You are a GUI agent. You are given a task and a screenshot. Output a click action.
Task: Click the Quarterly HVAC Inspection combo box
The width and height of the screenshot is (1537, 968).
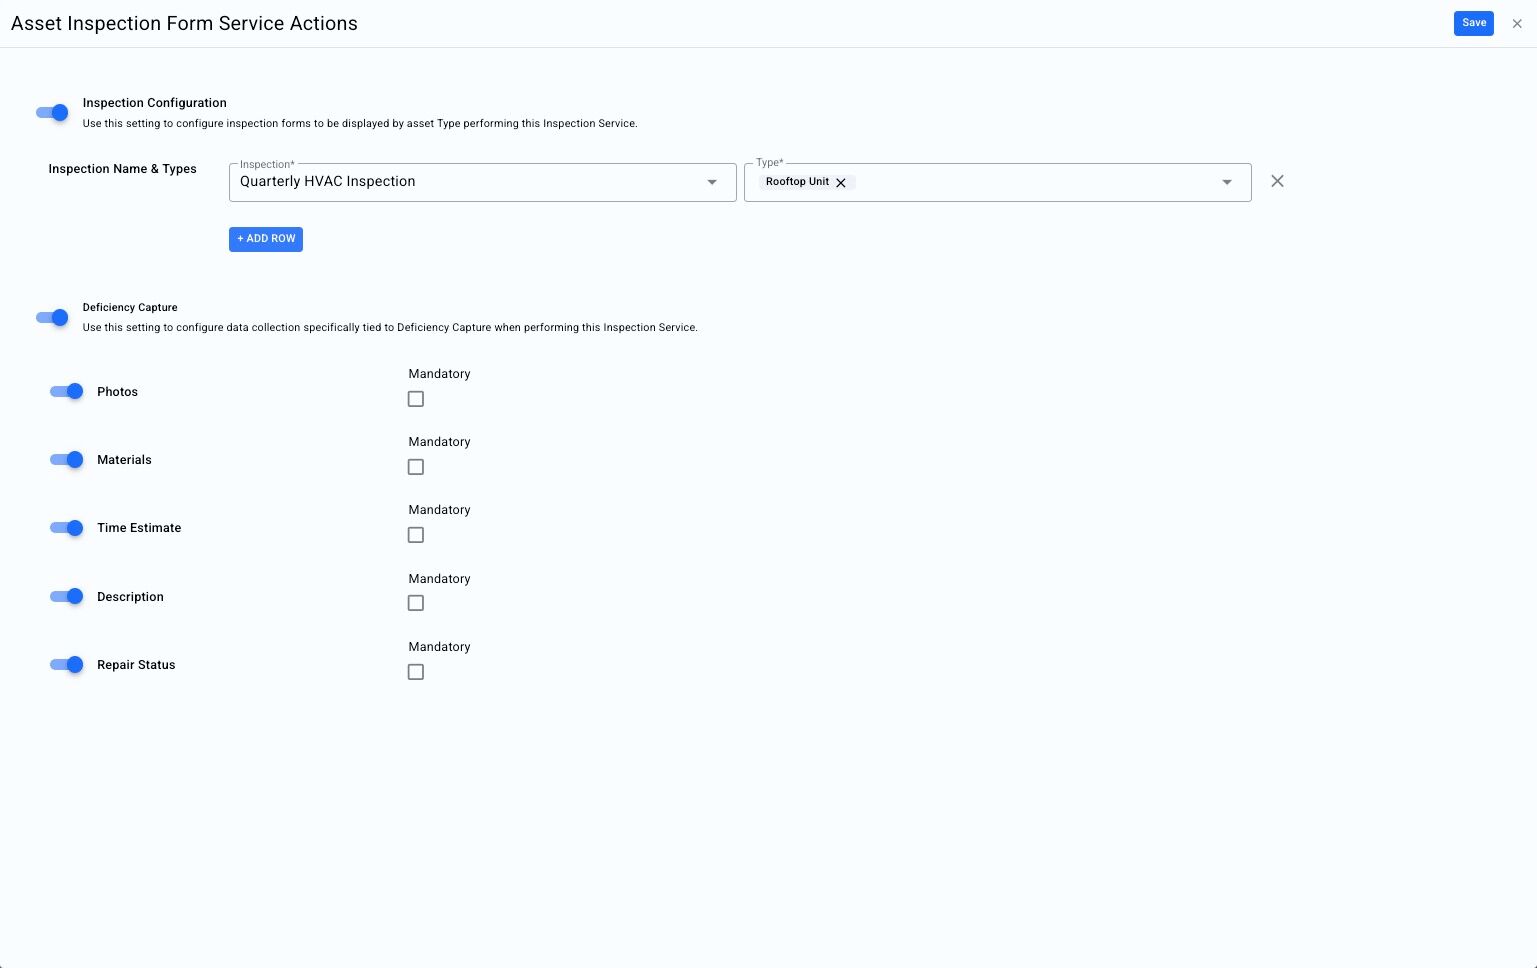tap(470, 182)
